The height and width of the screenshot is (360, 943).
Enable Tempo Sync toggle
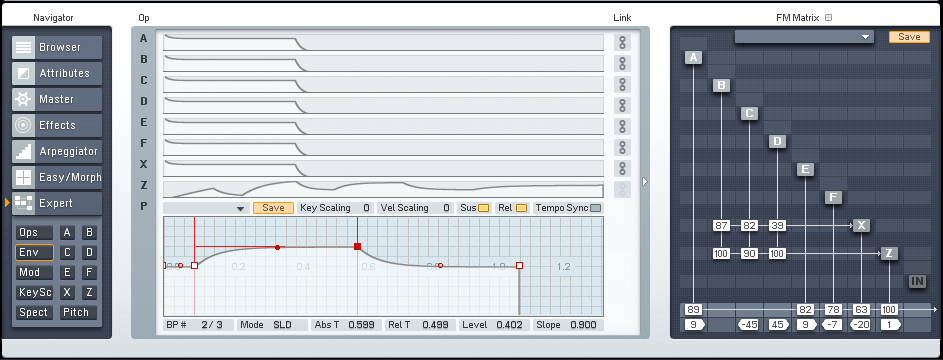595,208
